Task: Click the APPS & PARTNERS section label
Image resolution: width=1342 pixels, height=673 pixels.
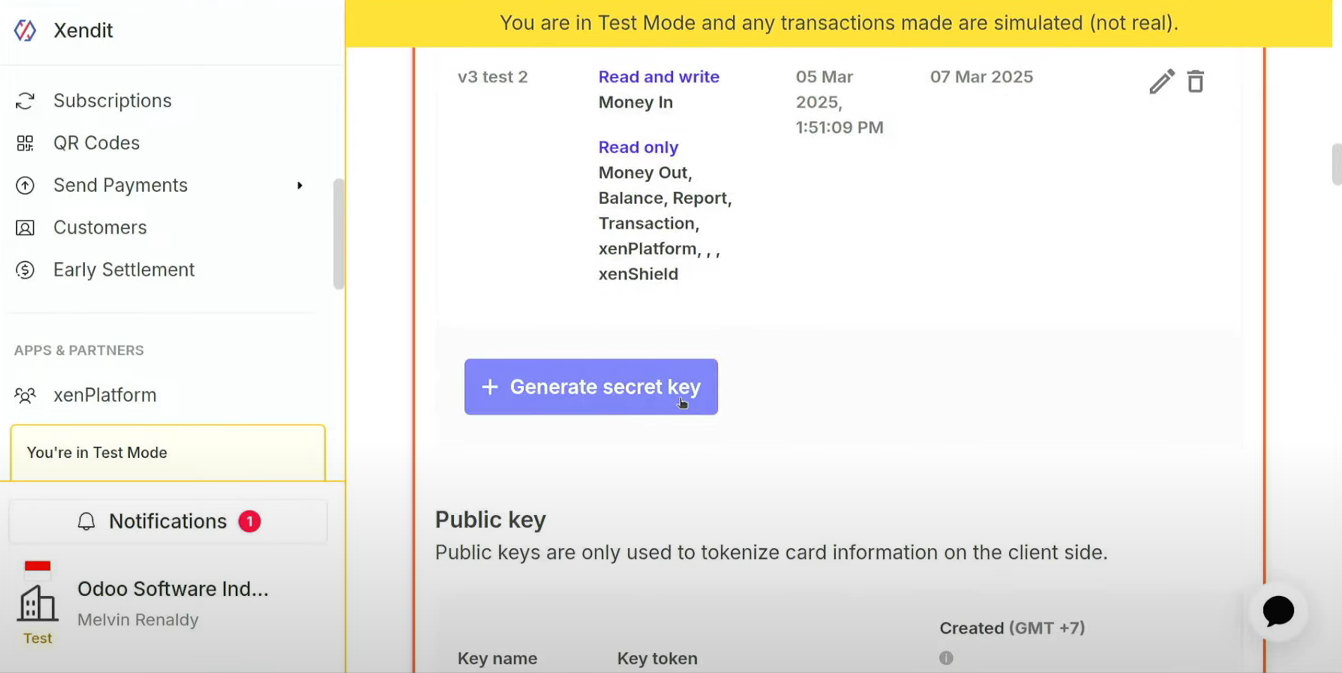Action: pyautogui.click(x=79, y=350)
